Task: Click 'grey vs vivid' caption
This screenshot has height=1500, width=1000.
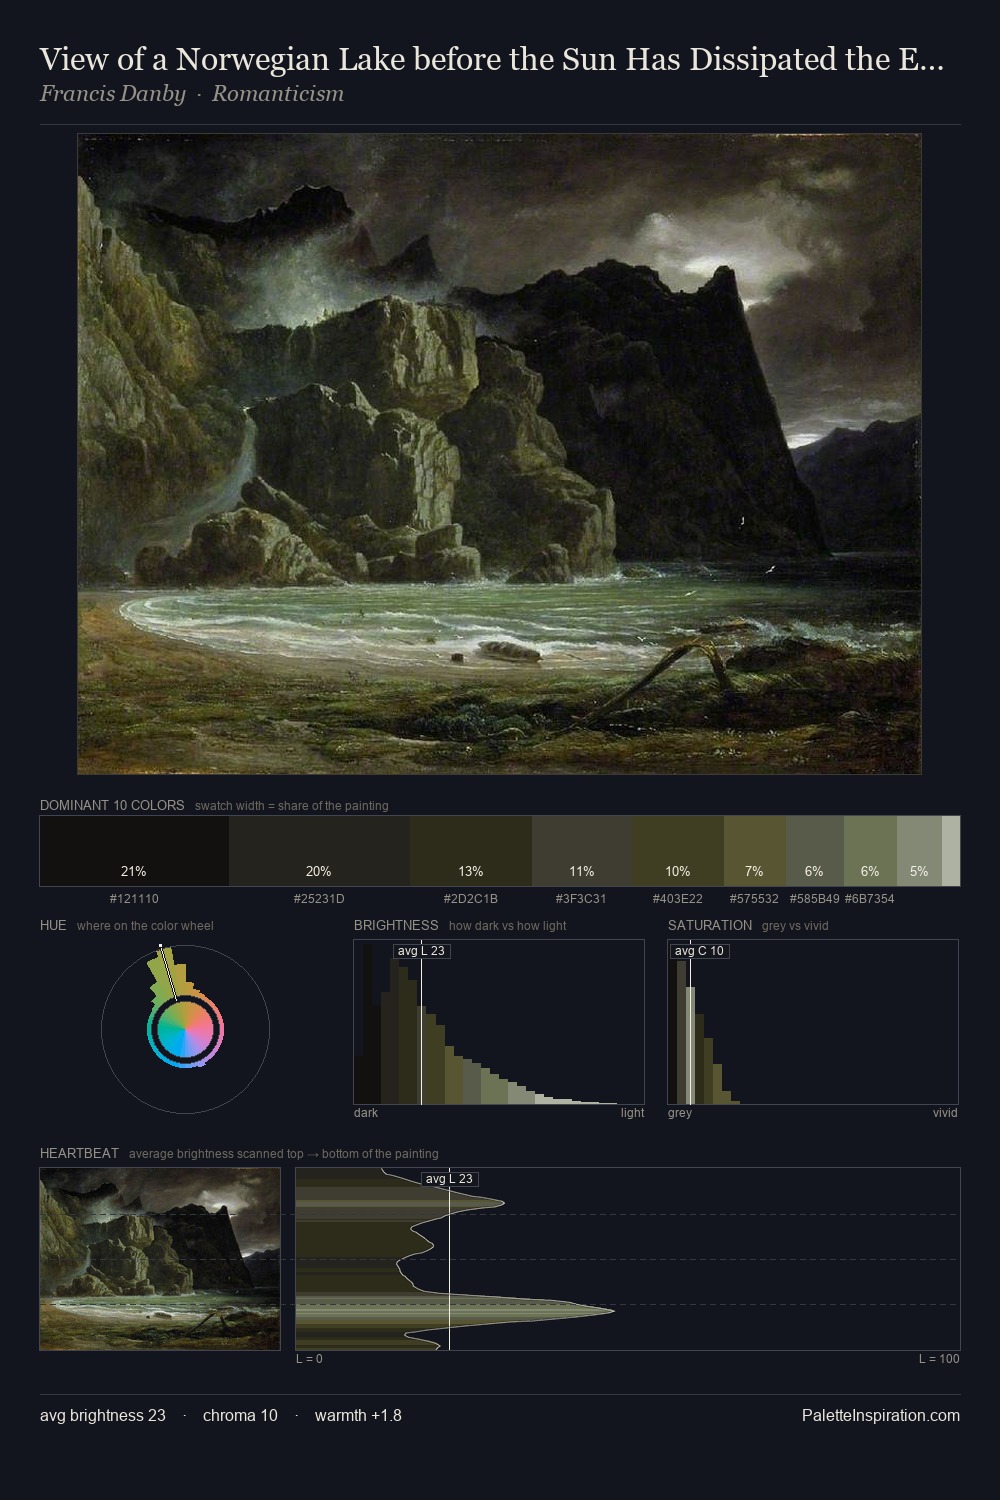Action: coord(795,926)
